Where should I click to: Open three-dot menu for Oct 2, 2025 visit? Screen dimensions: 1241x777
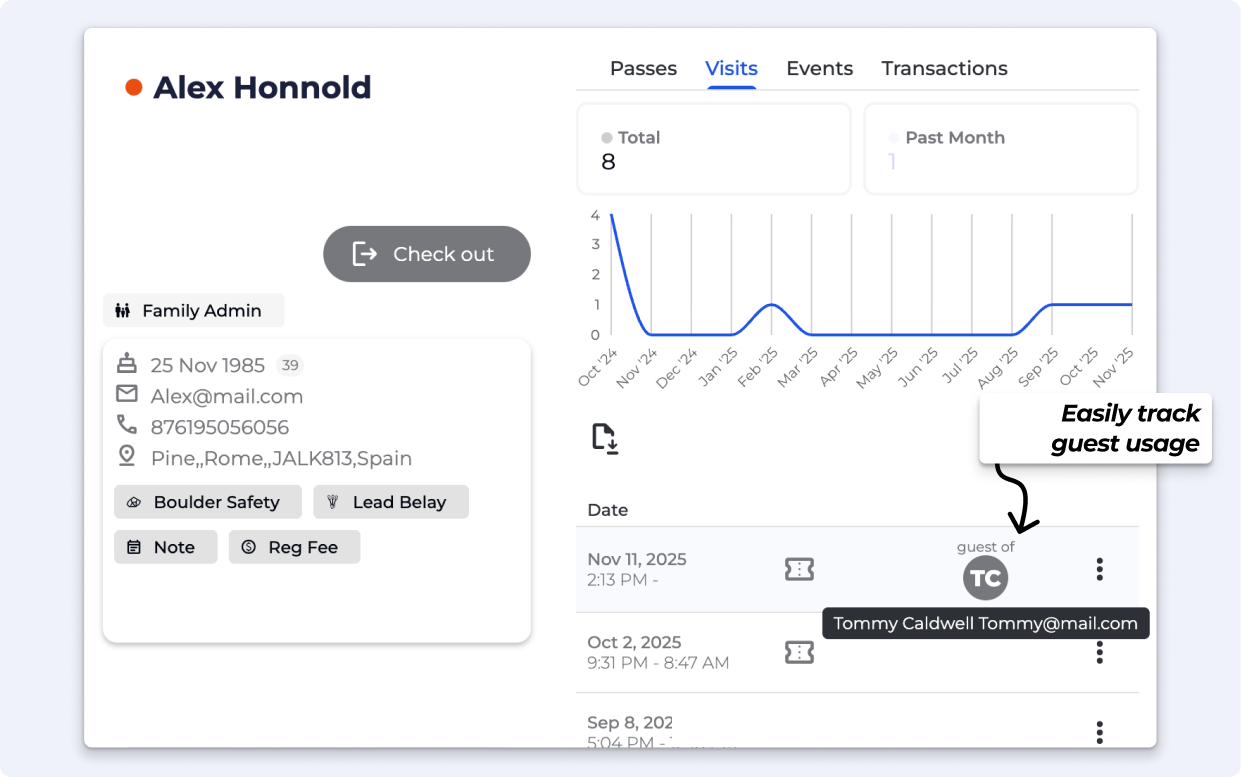click(x=1099, y=654)
